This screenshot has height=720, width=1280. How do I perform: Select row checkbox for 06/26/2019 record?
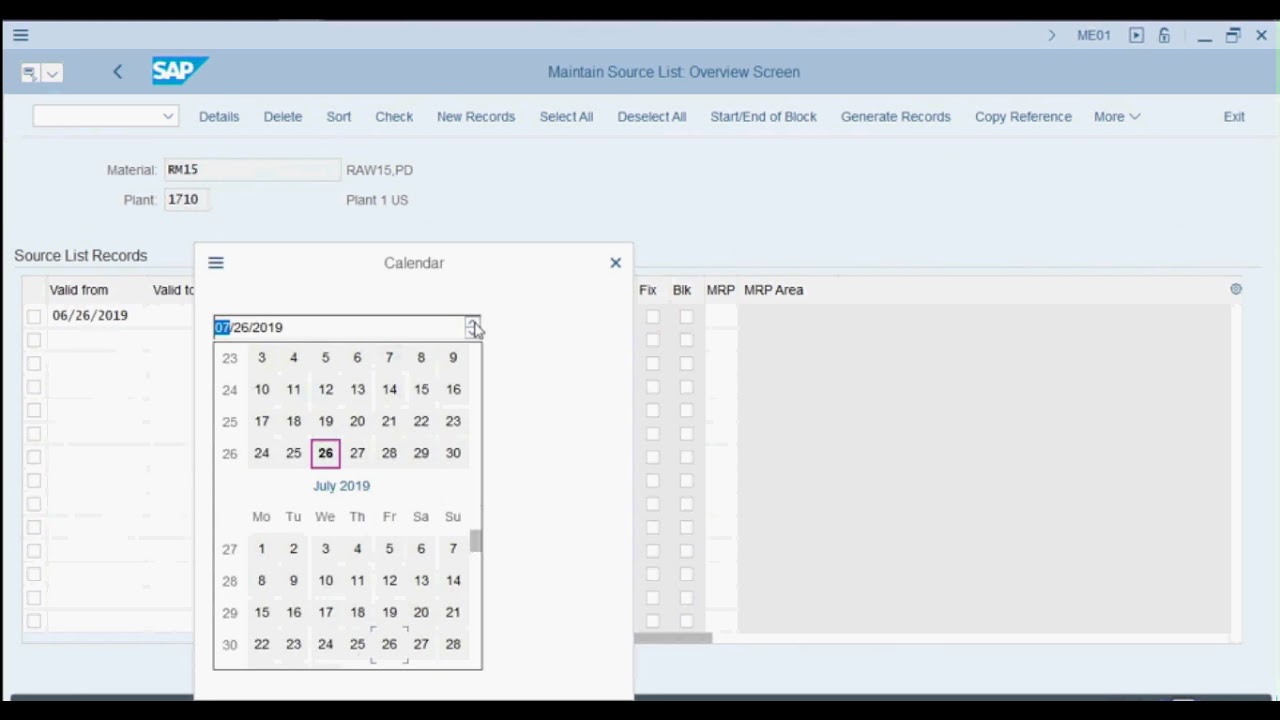pyautogui.click(x=34, y=316)
